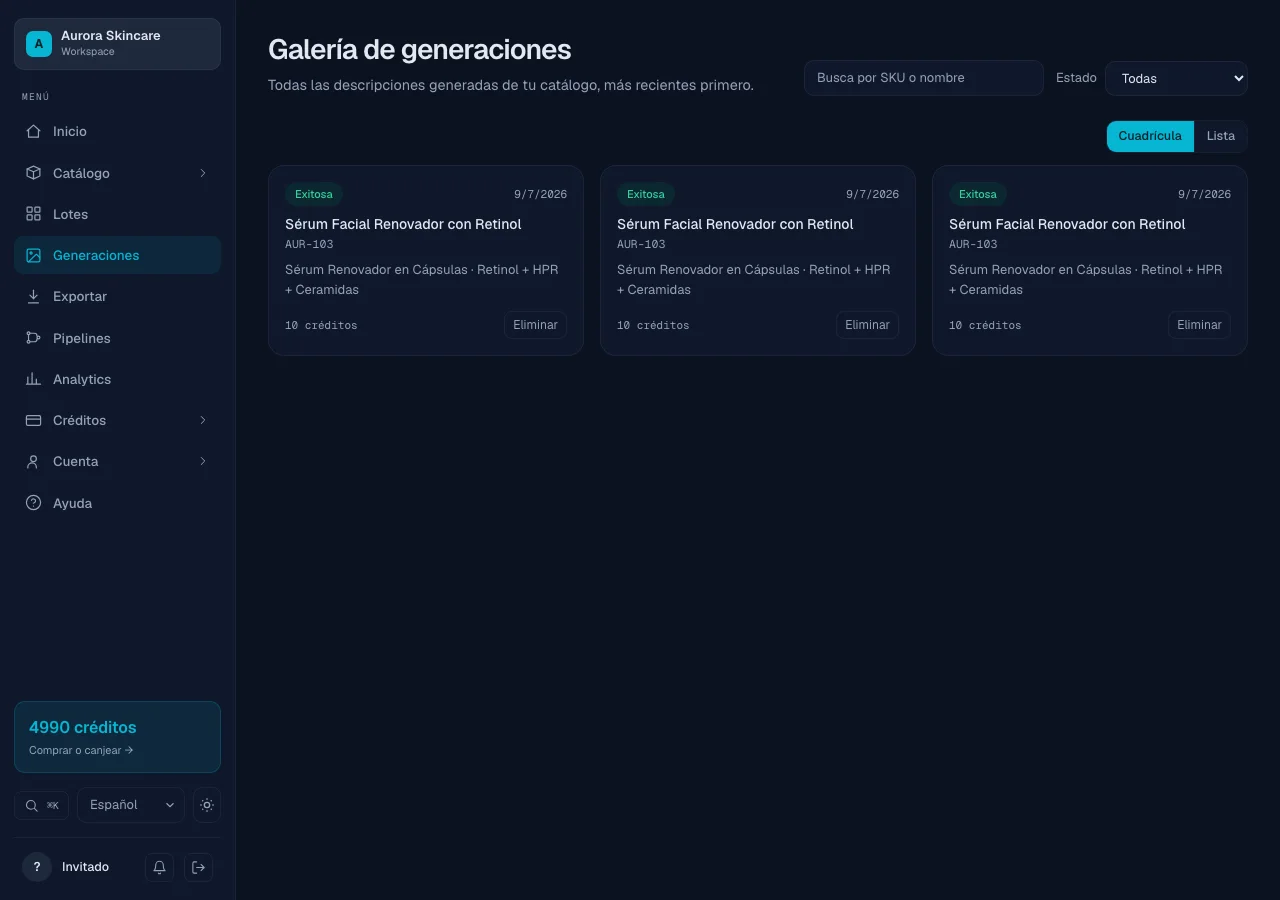Click the Créditos card icon
The image size is (1280, 900).
pyautogui.click(x=33, y=420)
